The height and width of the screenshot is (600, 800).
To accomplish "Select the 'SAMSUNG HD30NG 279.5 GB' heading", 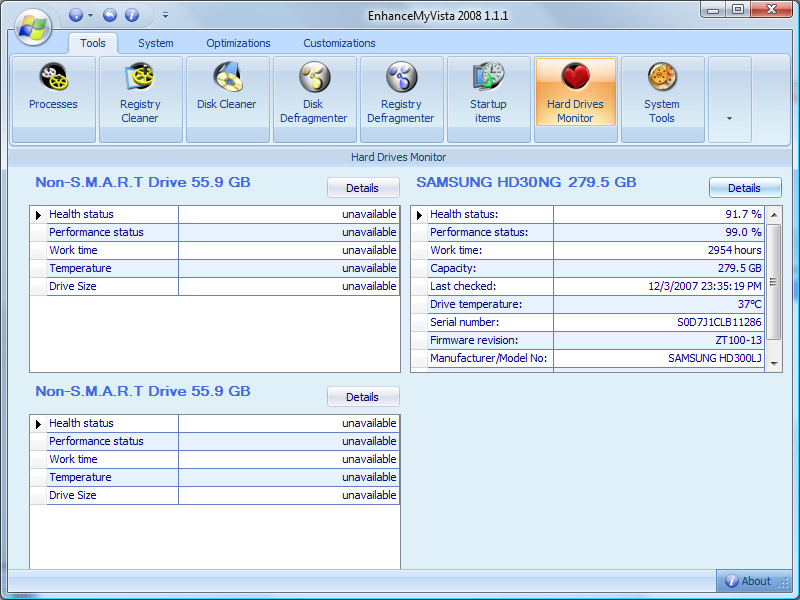I will 527,182.
